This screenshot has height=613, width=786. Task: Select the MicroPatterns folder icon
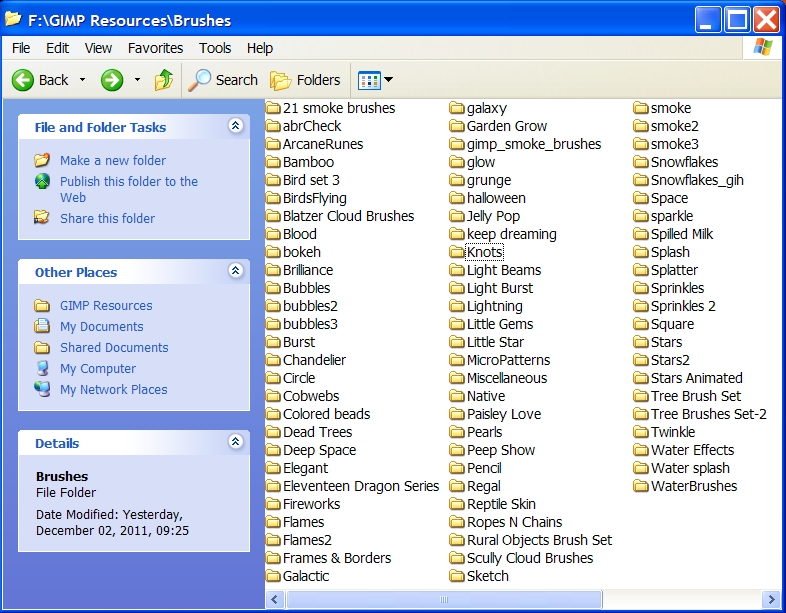click(x=457, y=360)
